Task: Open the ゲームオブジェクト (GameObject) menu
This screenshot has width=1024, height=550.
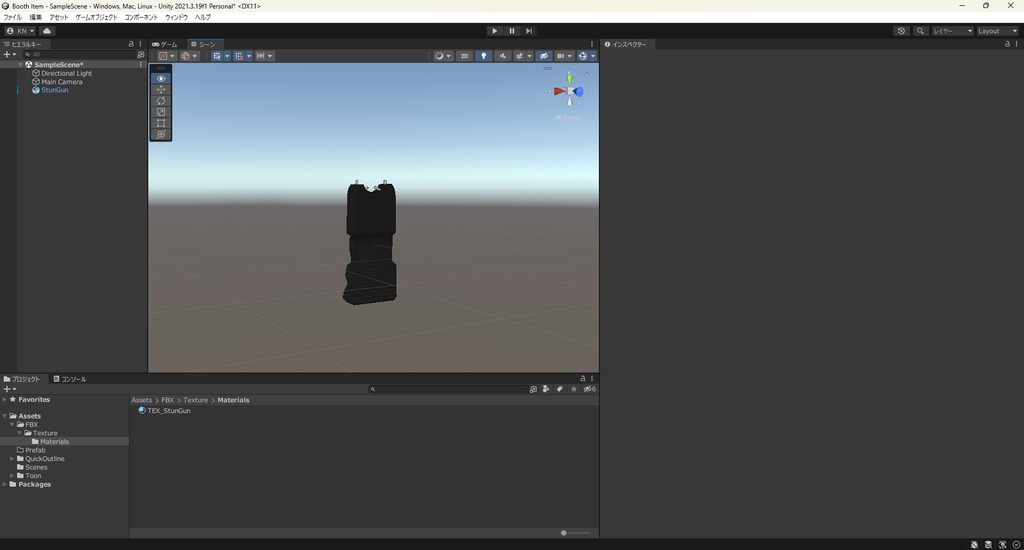Action: click(96, 18)
